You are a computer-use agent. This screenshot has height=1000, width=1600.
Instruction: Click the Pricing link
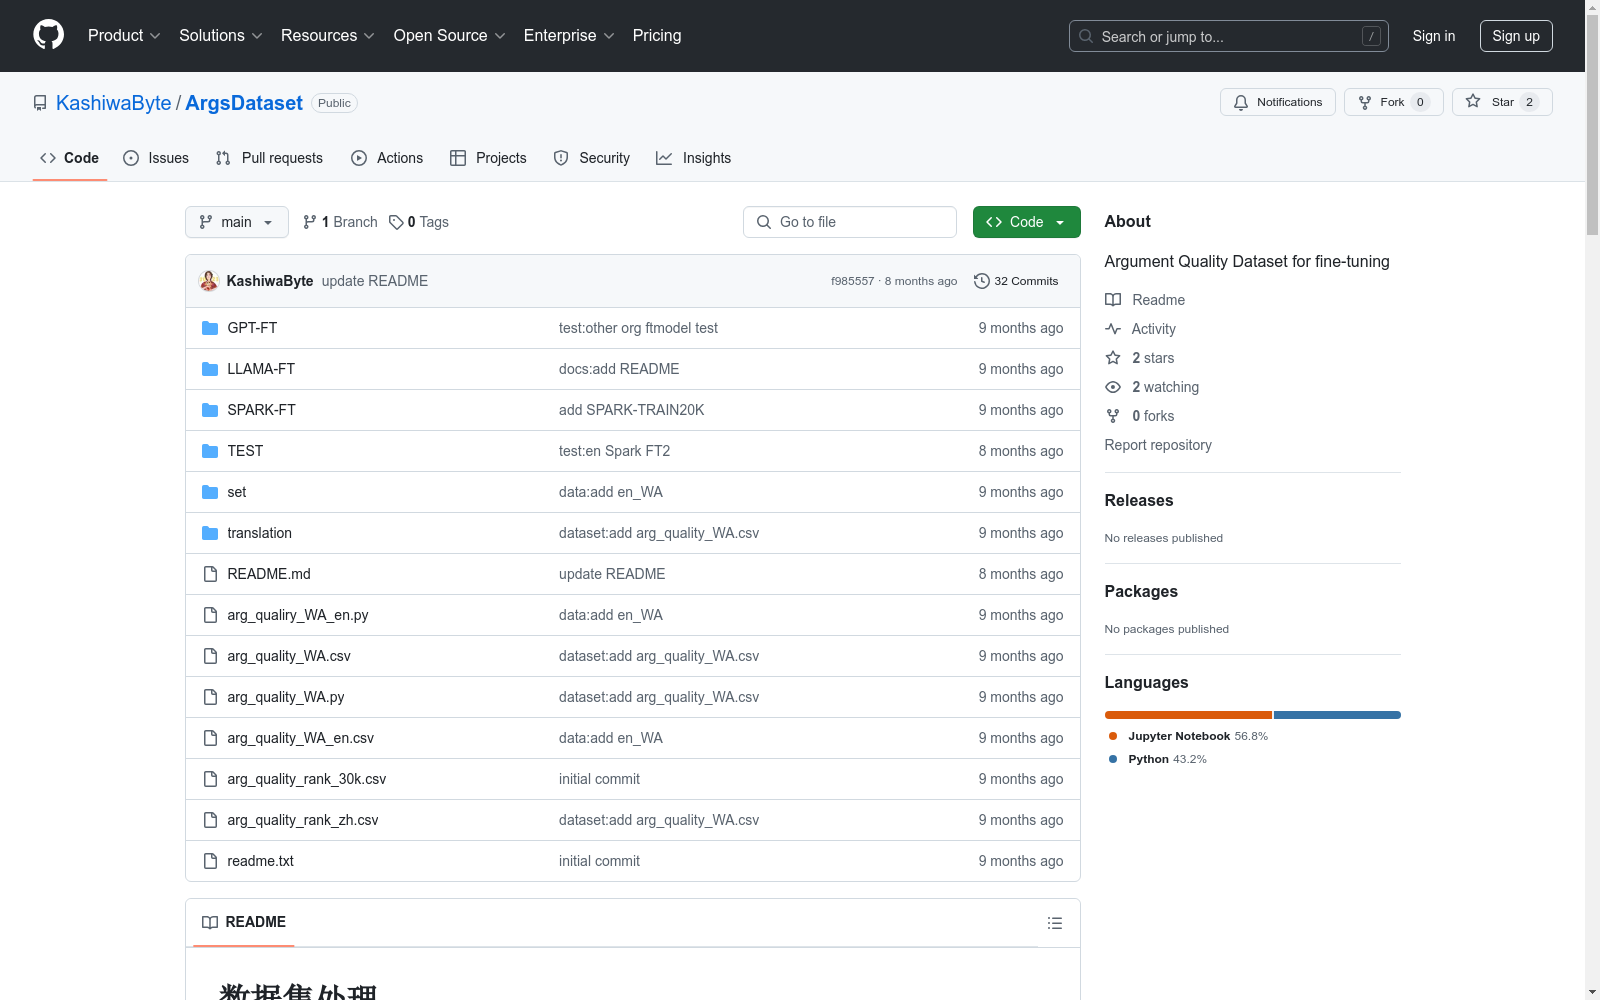pyautogui.click(x=657, y=35)
